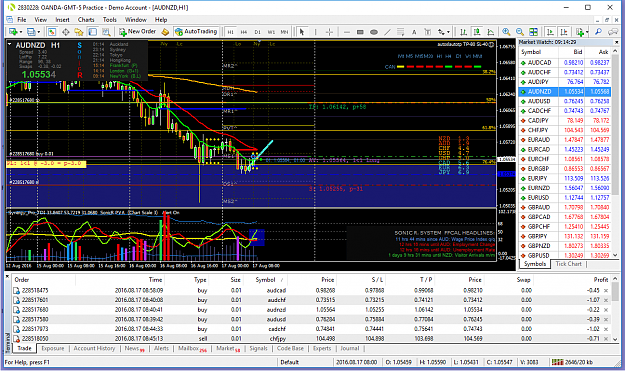Screen dimensions: 625x371
Task: Open the Insert menu
Action: click(x=62, y=20)
